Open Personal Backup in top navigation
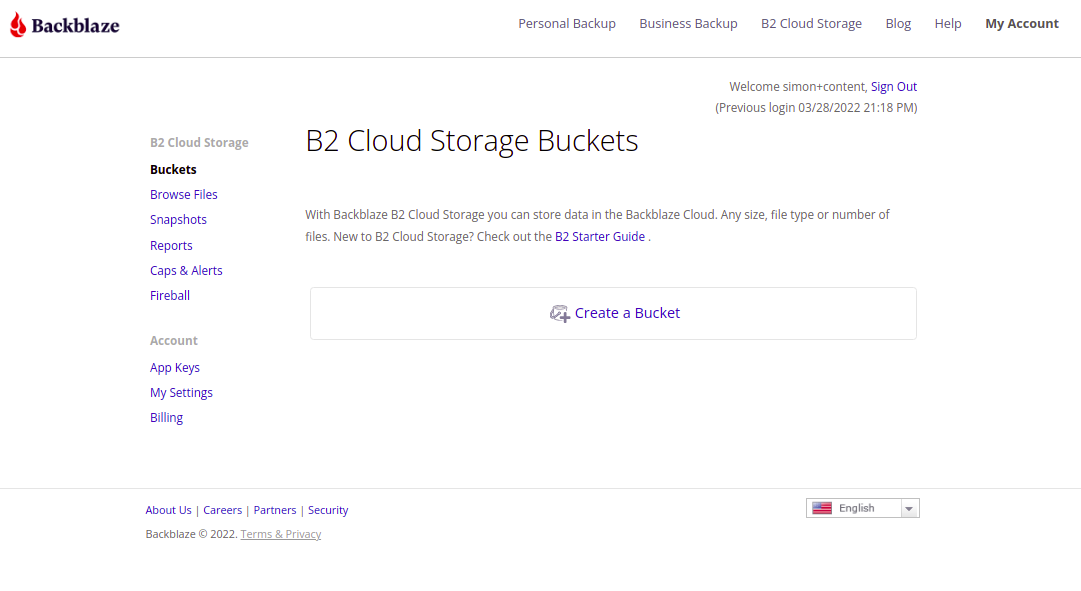Screen dimensions: 1081x591 click(567, 24)
